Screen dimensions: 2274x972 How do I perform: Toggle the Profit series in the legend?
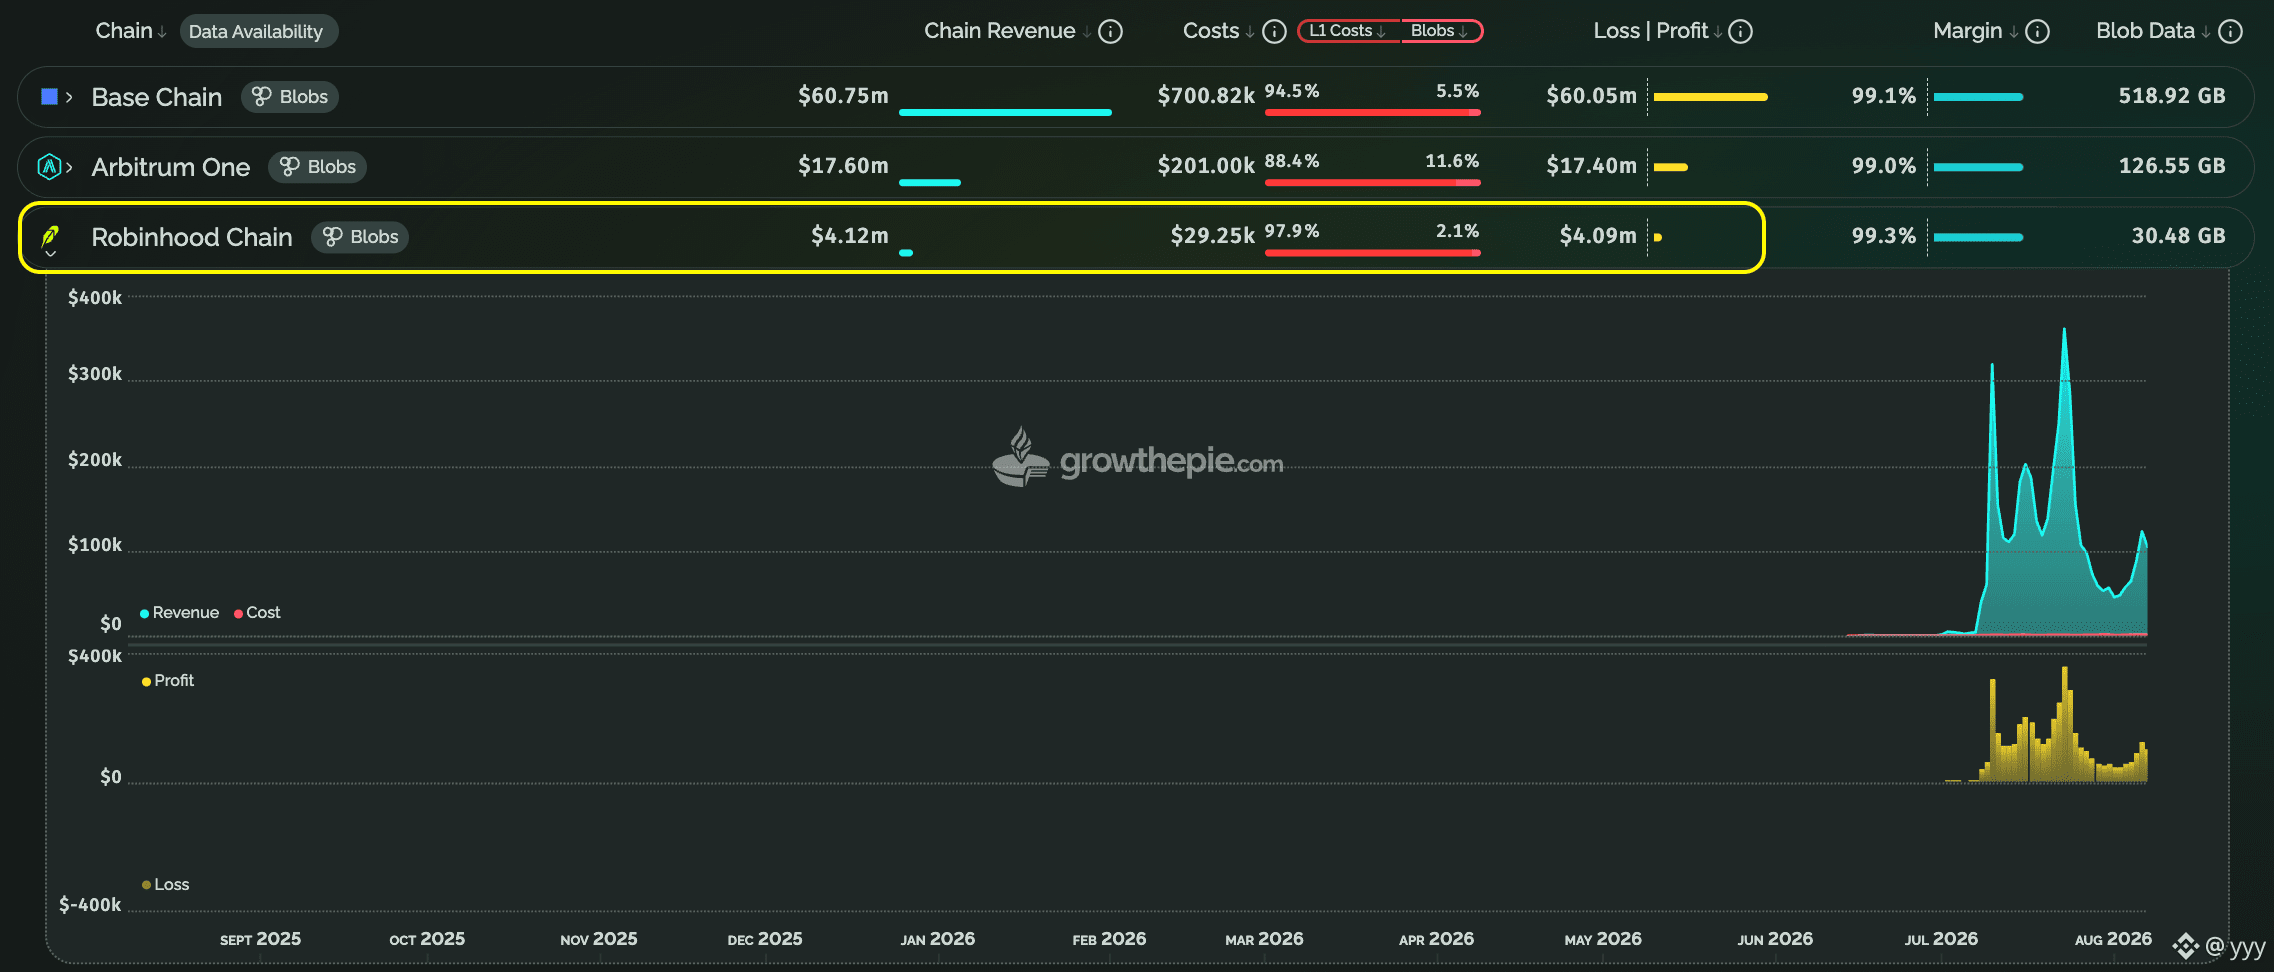[x=168, y=681]
